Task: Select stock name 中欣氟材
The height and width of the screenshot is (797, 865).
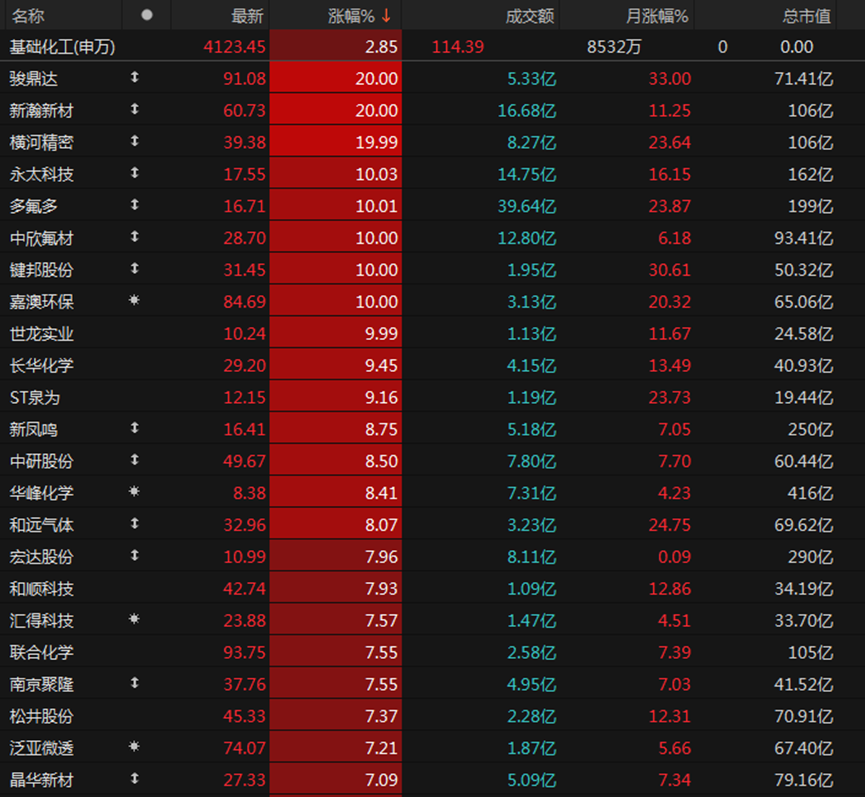Action: [41, 238]
